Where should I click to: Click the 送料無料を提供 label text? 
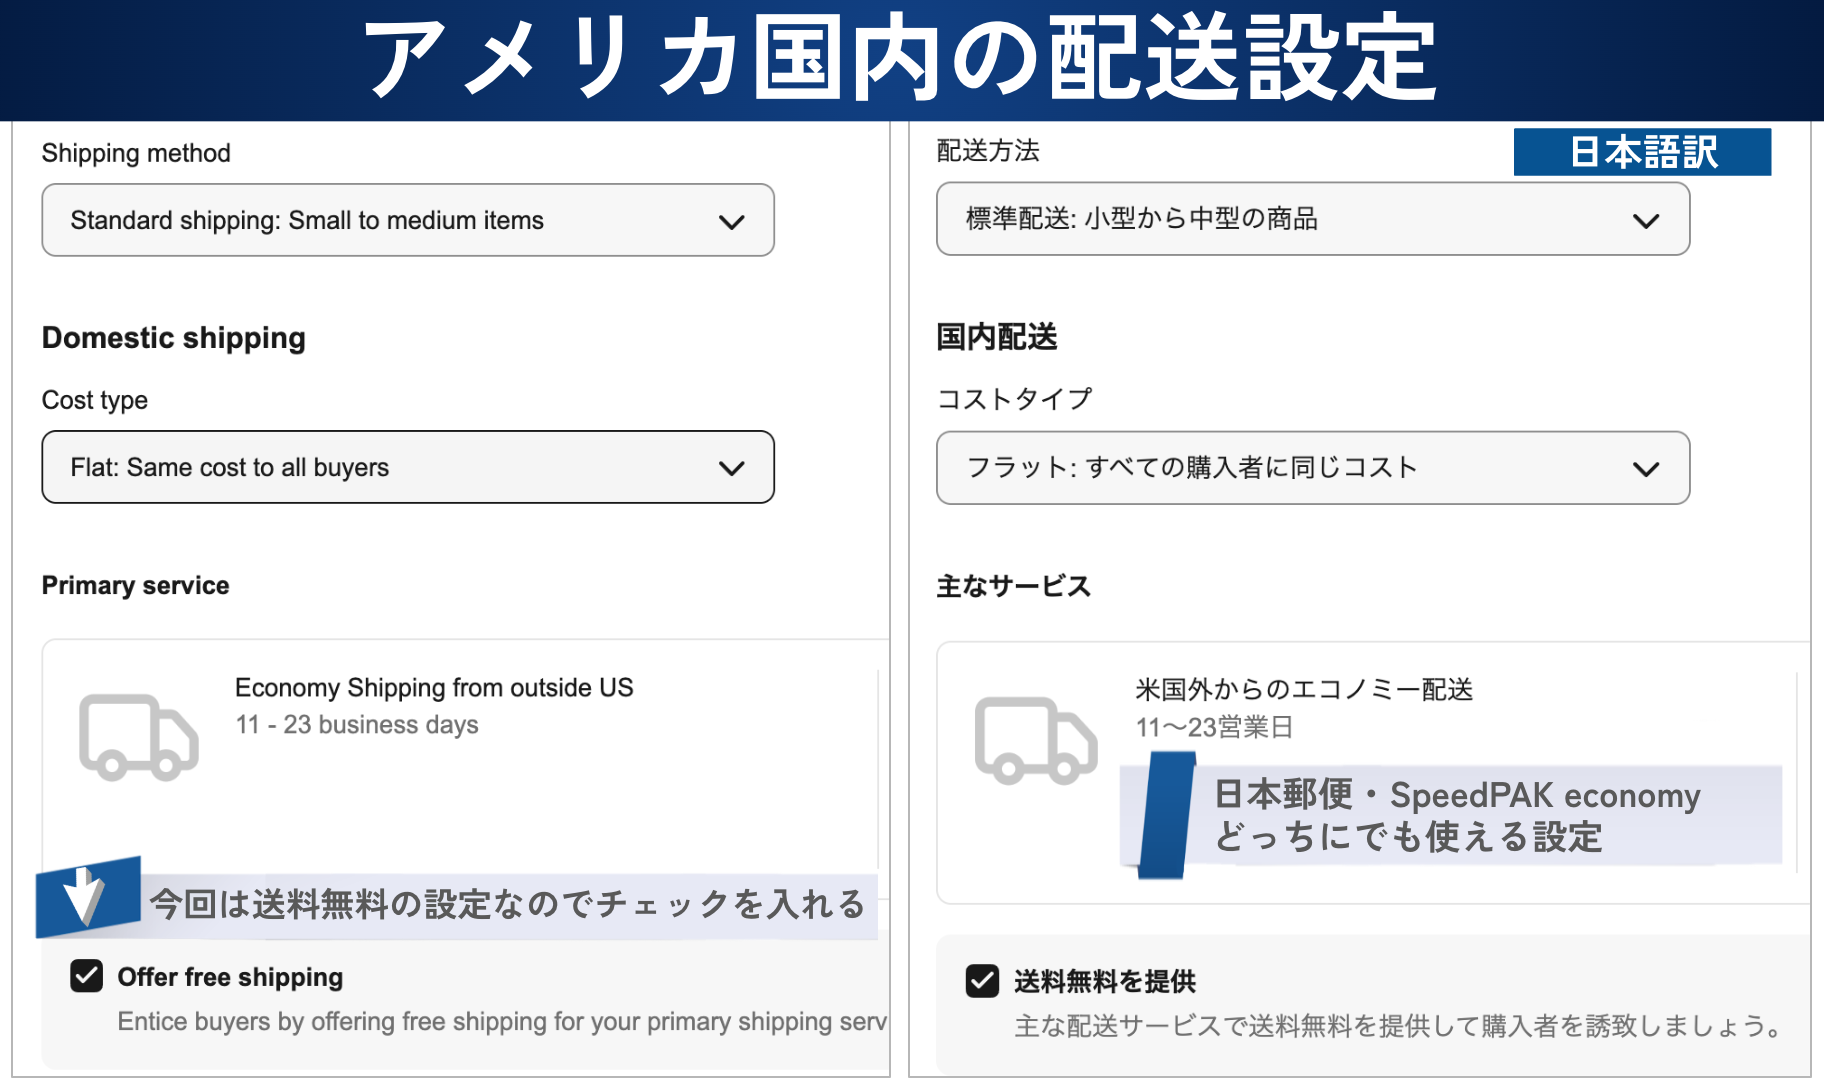(x=1104, y=982)
